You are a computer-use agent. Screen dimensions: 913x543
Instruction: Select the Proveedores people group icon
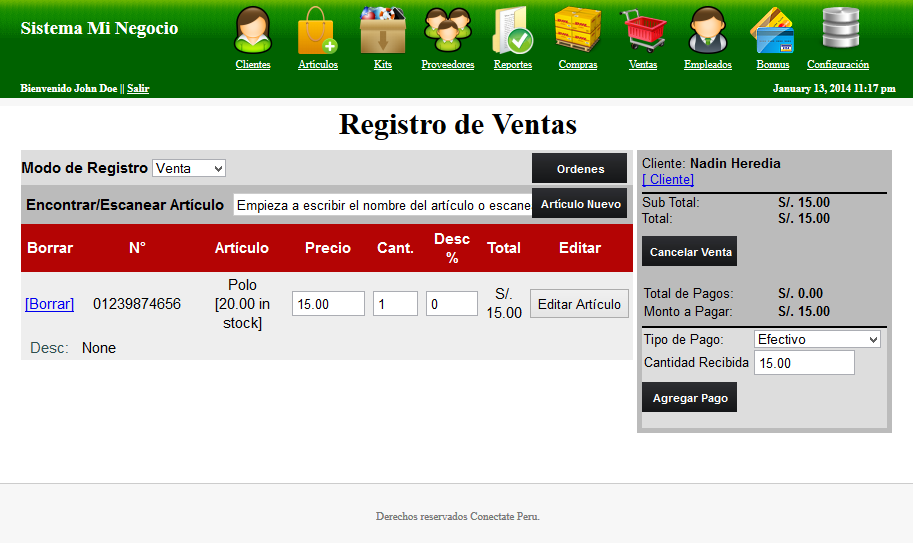coord(448,30)
